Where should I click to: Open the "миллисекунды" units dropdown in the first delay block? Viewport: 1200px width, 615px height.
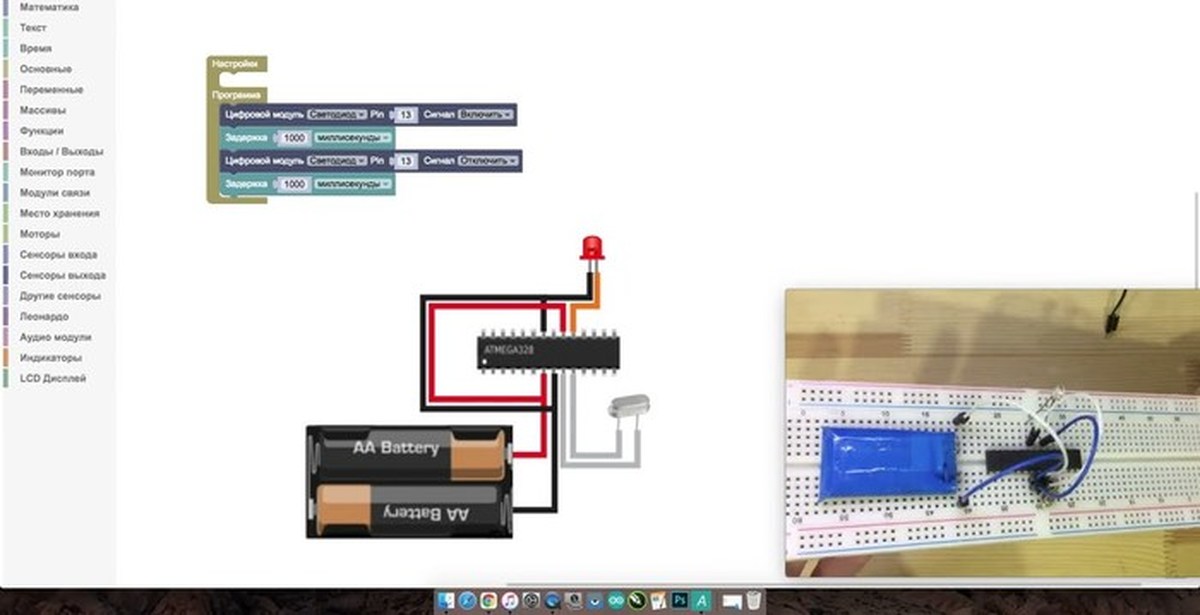(350, 137)
